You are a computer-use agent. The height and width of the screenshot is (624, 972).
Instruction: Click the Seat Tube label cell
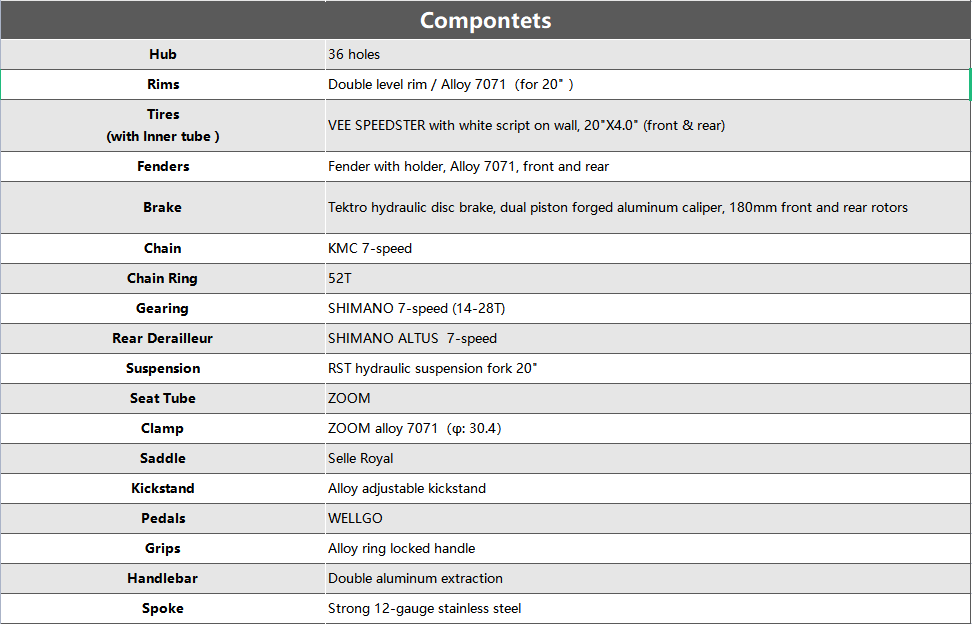[162, 398]
